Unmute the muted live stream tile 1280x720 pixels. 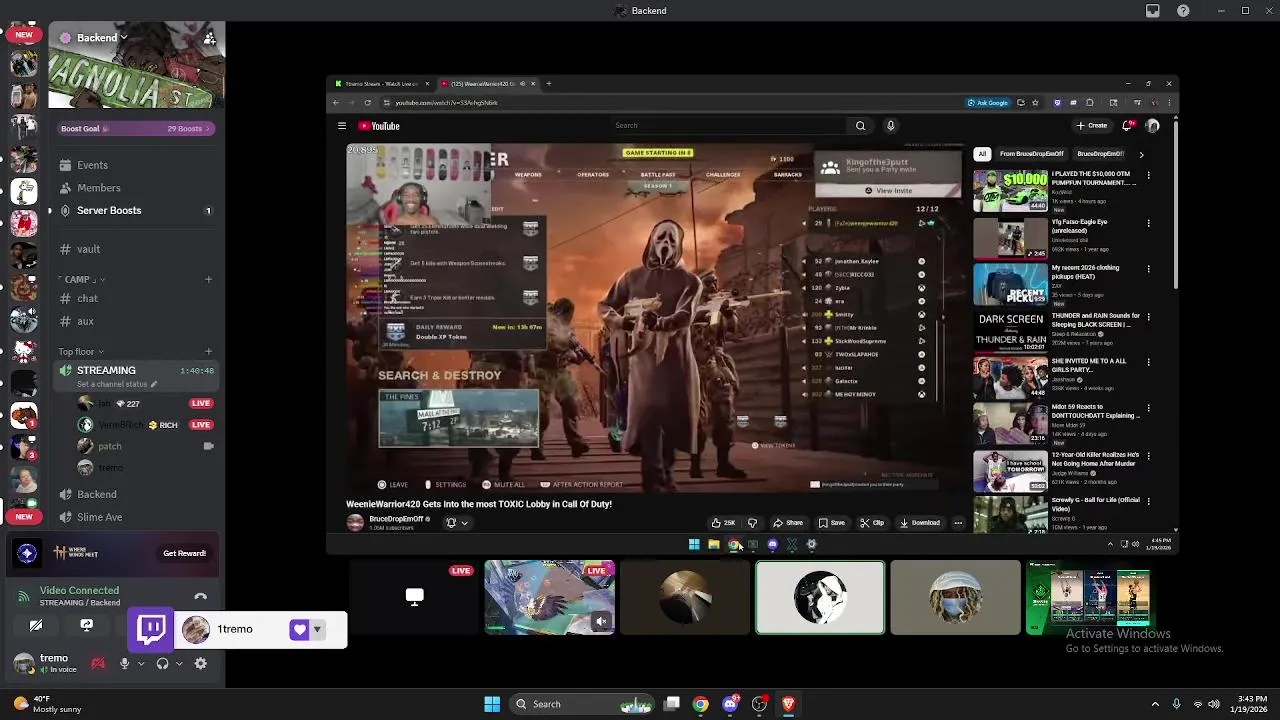coord(601,622)
